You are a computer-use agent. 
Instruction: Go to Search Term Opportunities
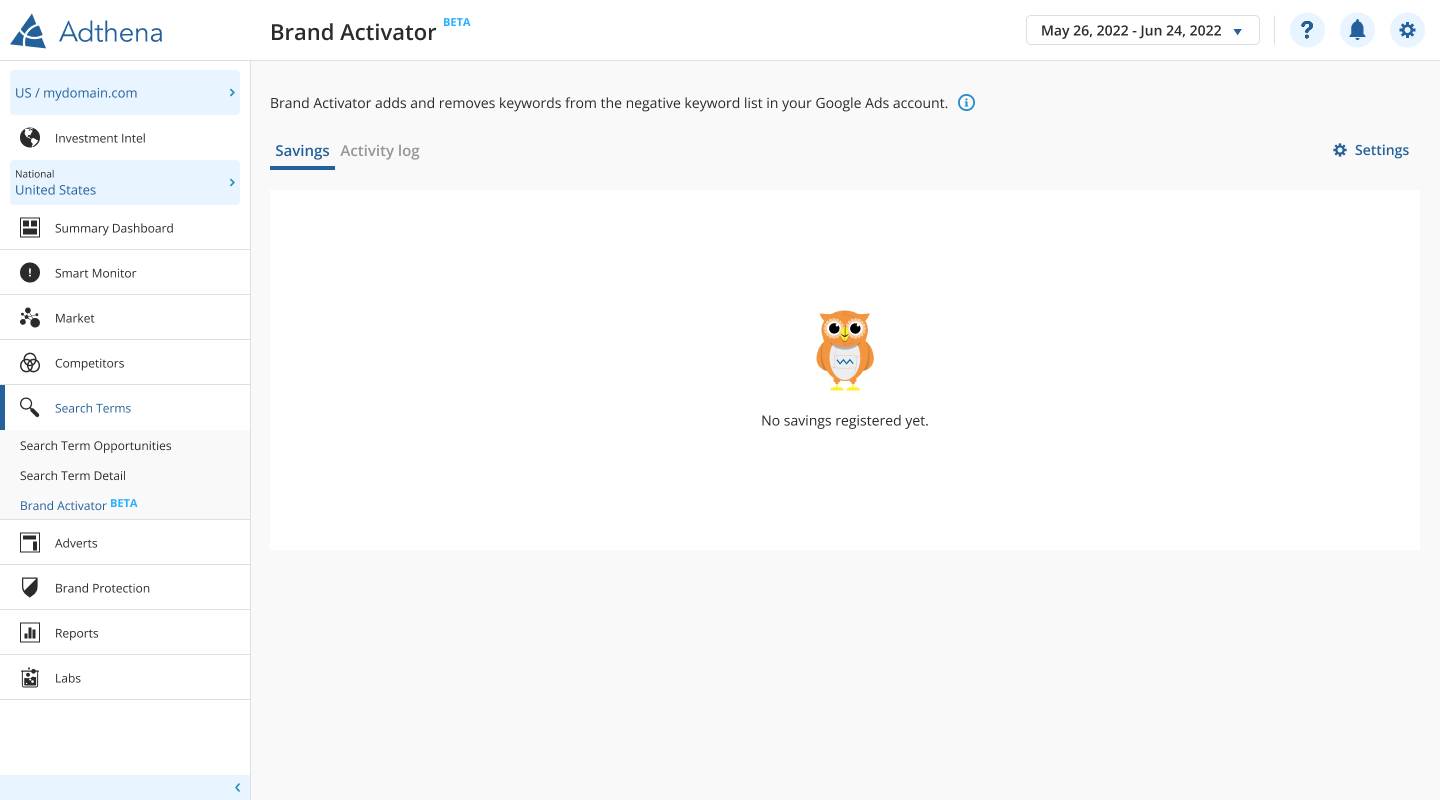pos(96,446)
